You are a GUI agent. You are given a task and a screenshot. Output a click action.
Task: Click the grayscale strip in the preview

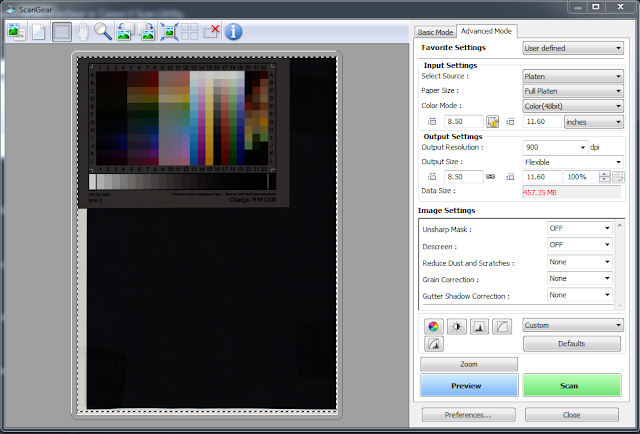pos(182,182)
